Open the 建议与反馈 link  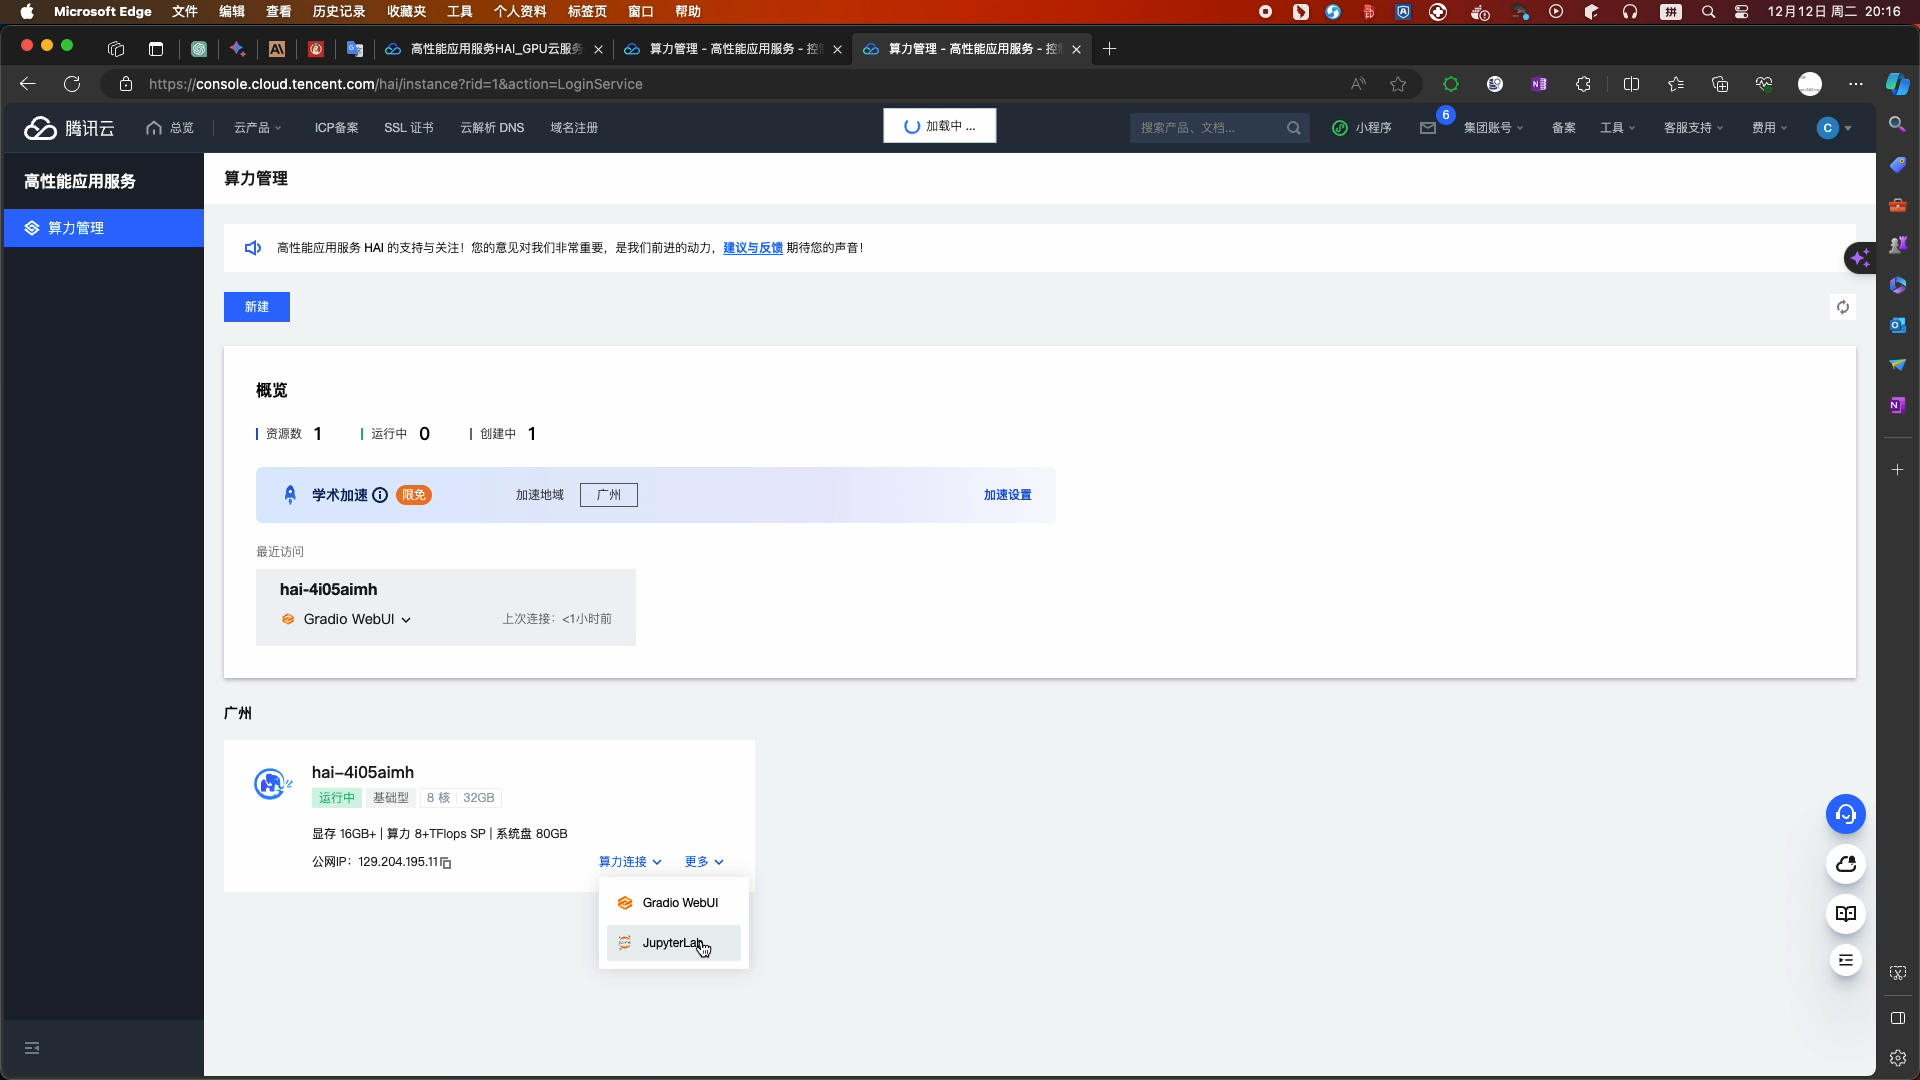[752, 248]
